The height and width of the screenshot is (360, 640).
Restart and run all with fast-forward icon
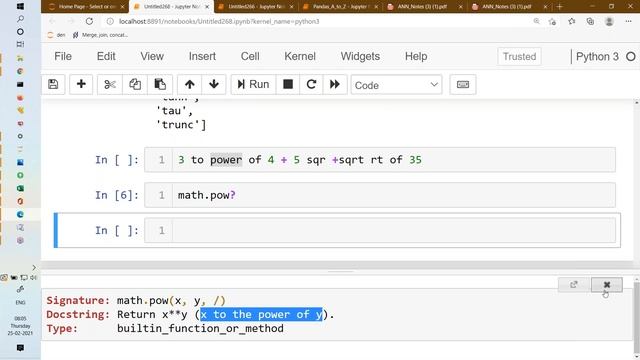tap(335, 84)
